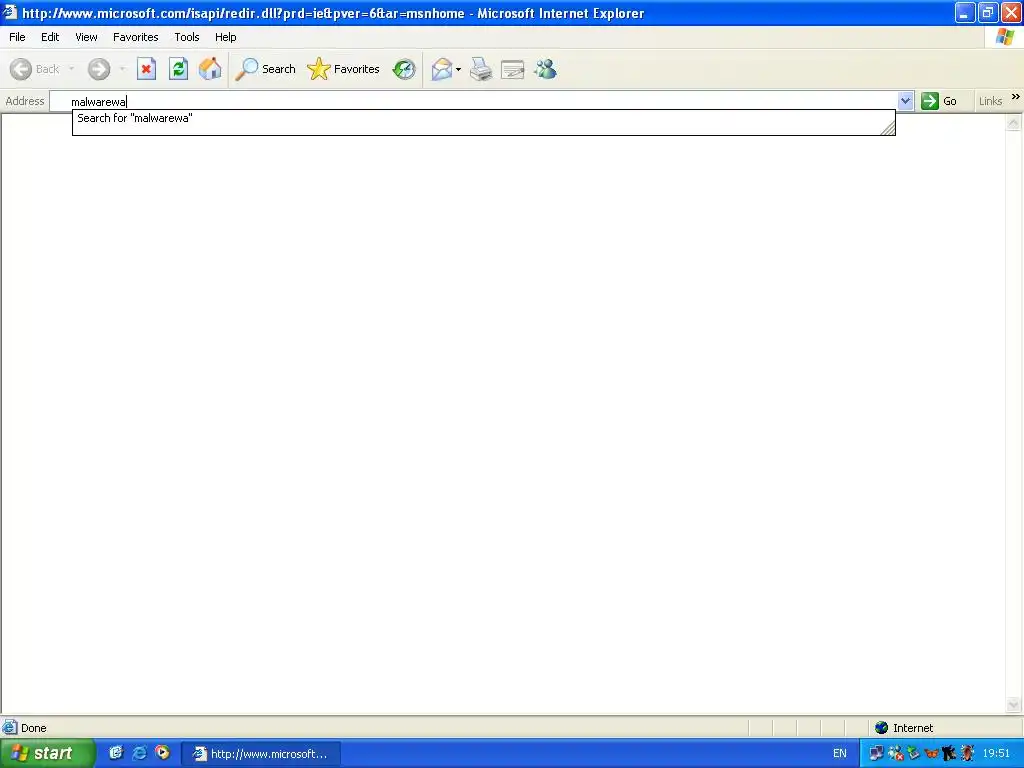This screenshot has height=768, width=1024.
Task: Open the History clock icon
Action: 404,69
